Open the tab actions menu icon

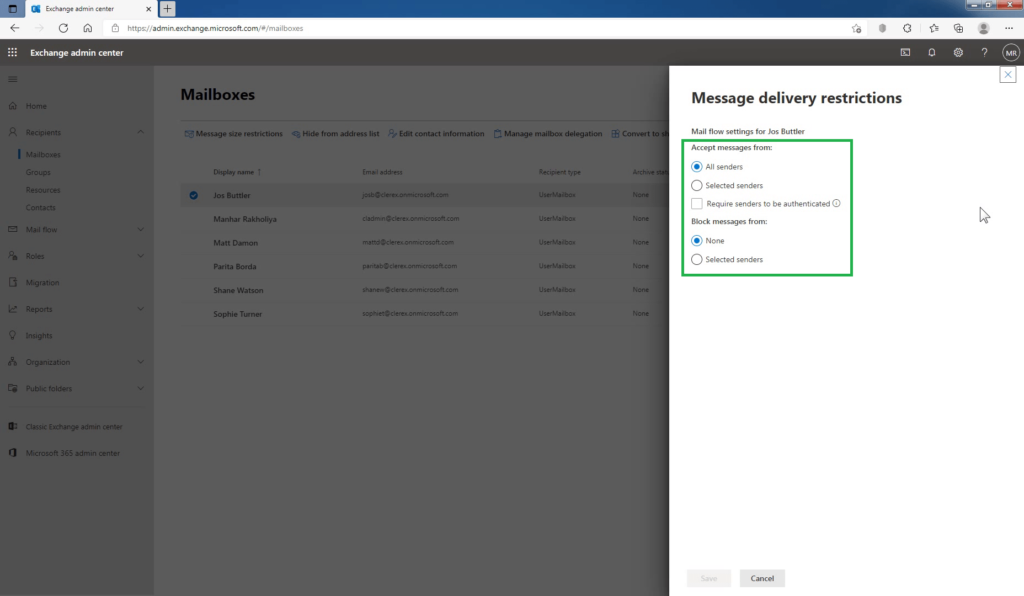12,8
